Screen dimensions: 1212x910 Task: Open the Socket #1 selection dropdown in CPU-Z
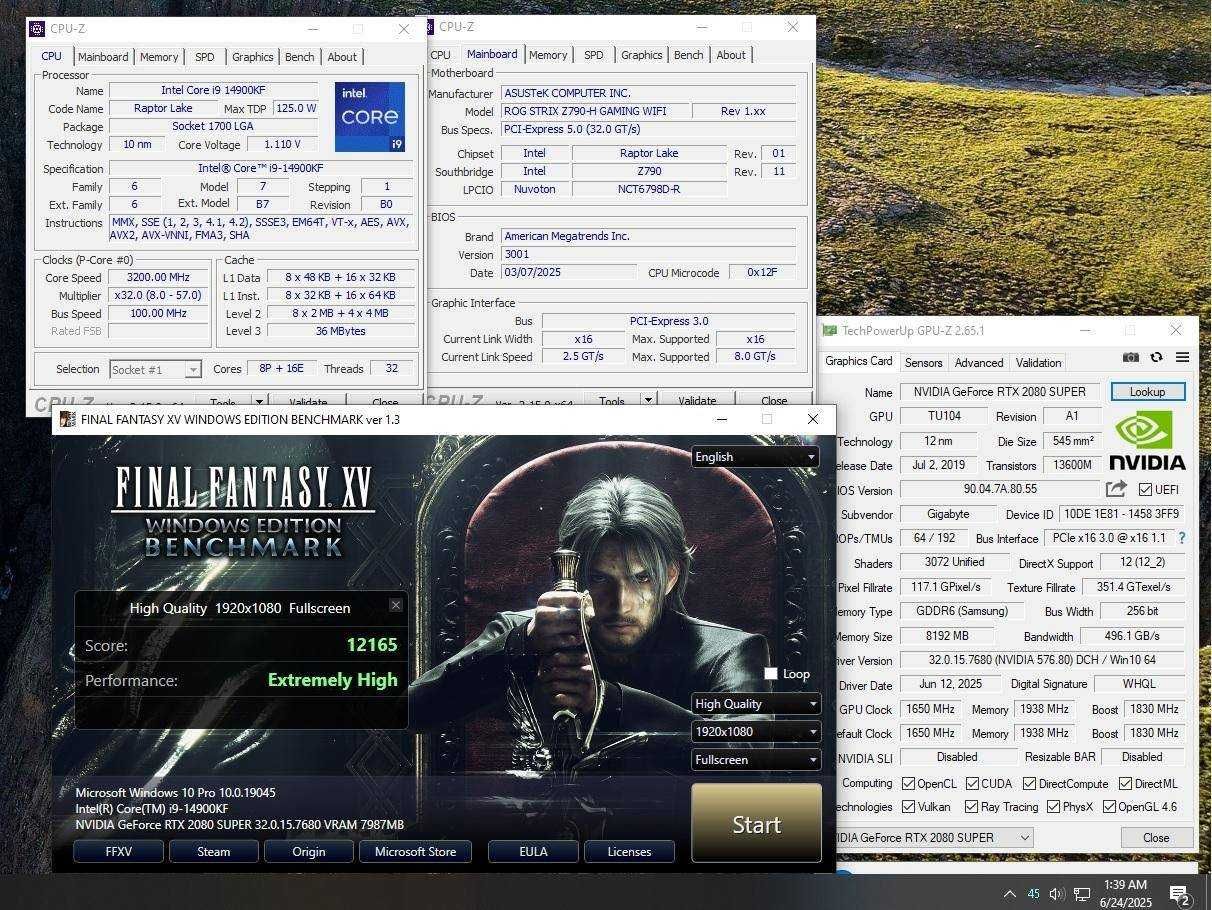click(155, 369)
